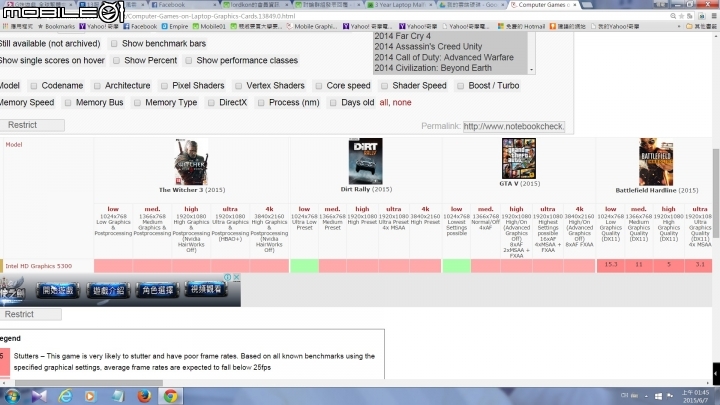This screenshot has height=405, width=720.
Task: Click the 視頻觀看 ad button
Action: point(206,289)
